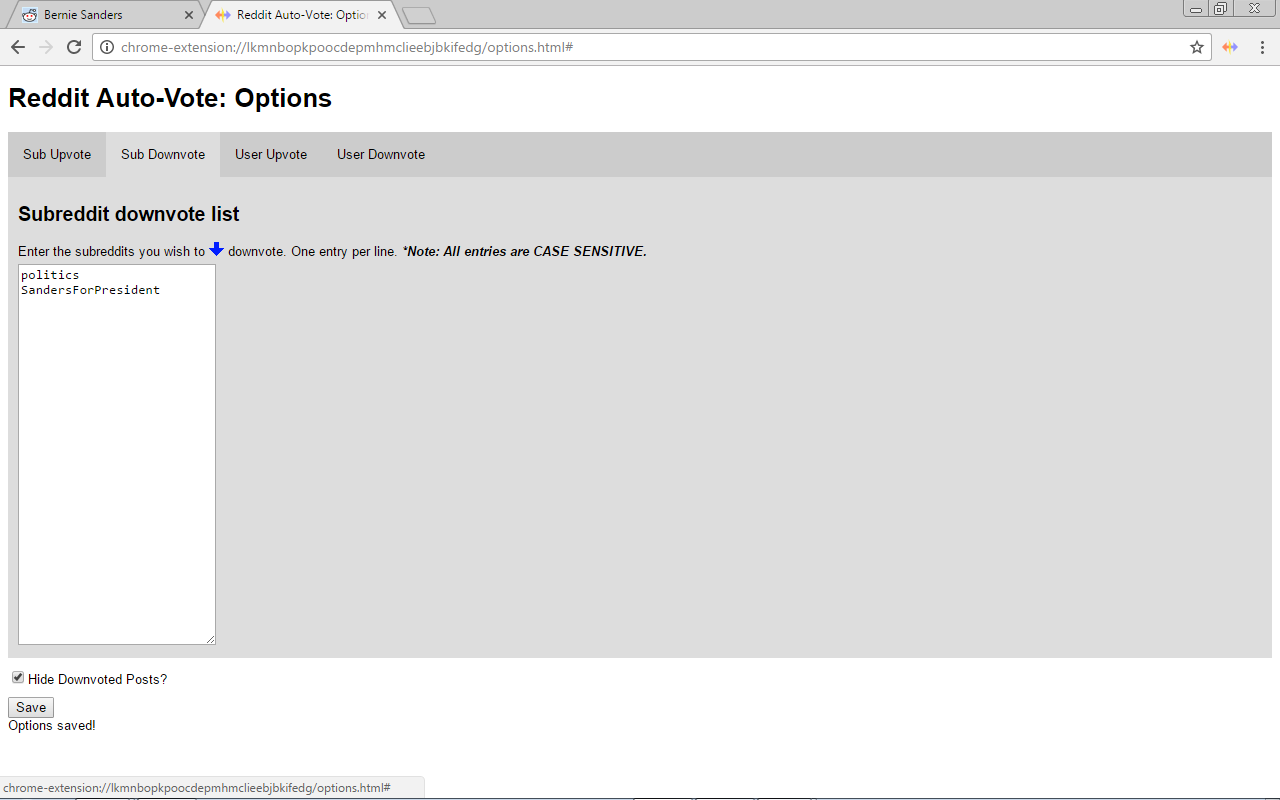The image size is (1280, 800).
Task: Open the User Upvote tab
Action: point(271,154)
